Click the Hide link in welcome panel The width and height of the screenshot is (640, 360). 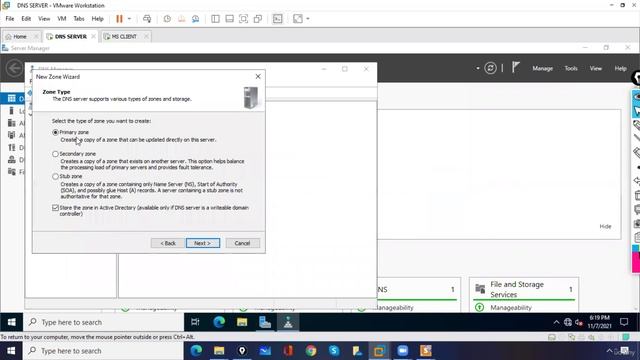605,227
